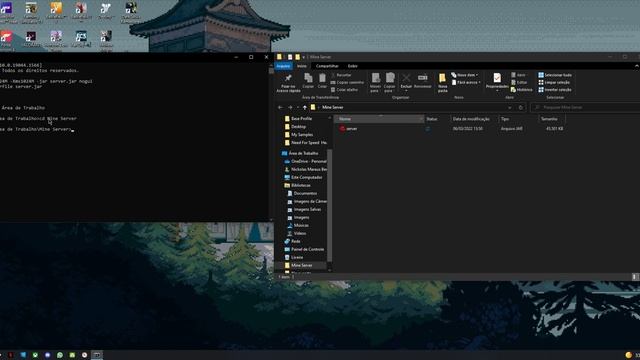
Task: Sort by the Status column header
Action: pos(437,119)
